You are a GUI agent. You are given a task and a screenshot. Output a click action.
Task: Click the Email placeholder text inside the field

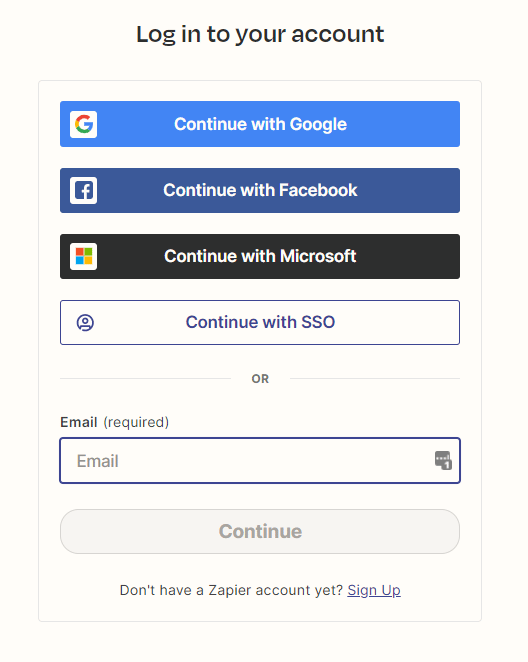(97, 461)
